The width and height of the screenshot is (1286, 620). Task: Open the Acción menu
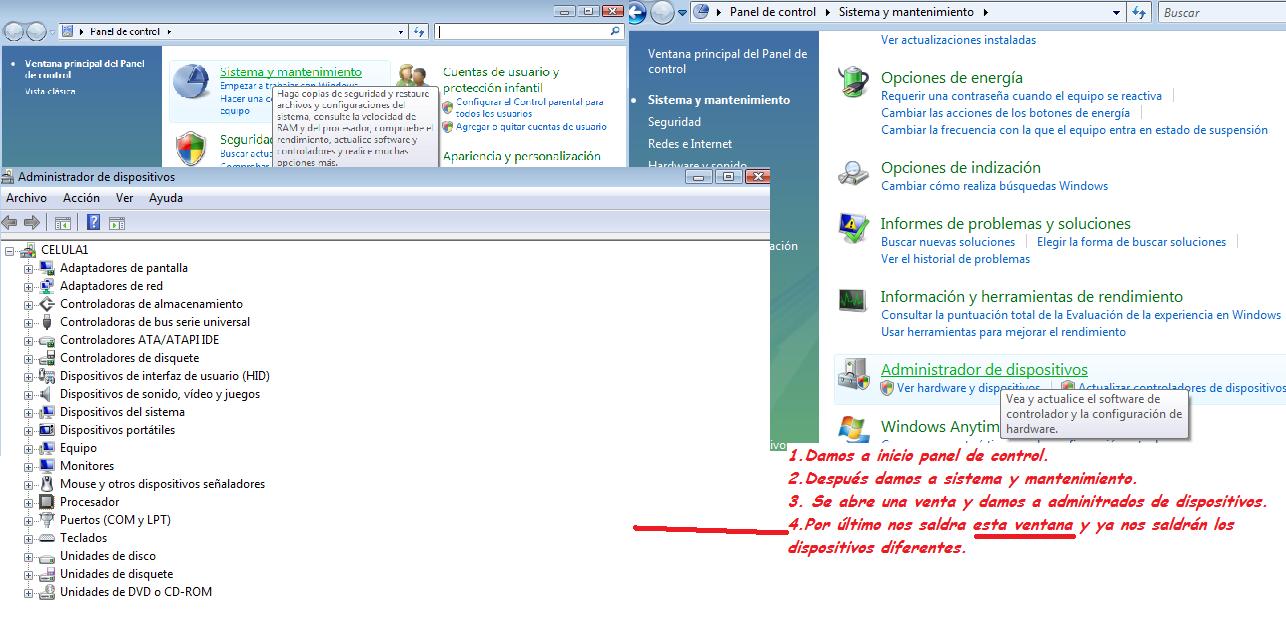pyautogui.click(x=81, y=198)
